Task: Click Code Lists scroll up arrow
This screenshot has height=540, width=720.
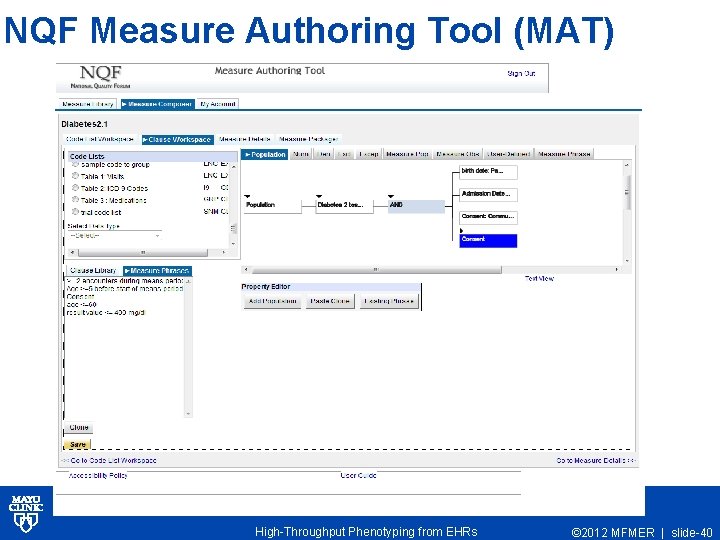Action: tap(234, 166)
